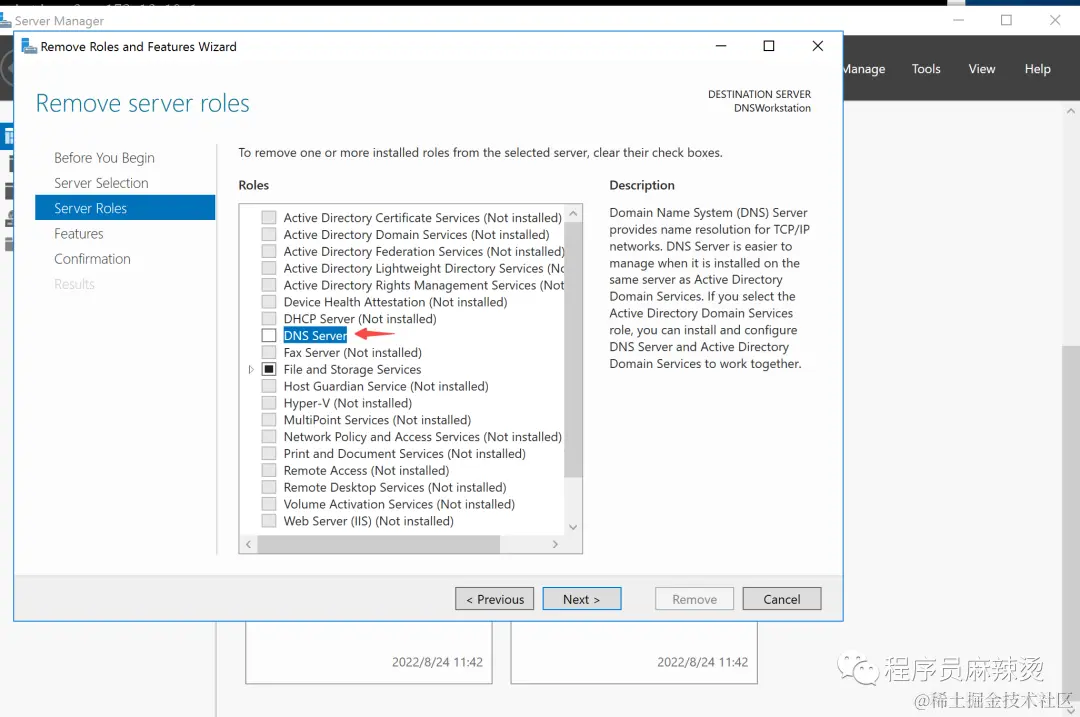Select Remote Desktop Services row
The image size is (1080, 717).
(395, 488)
